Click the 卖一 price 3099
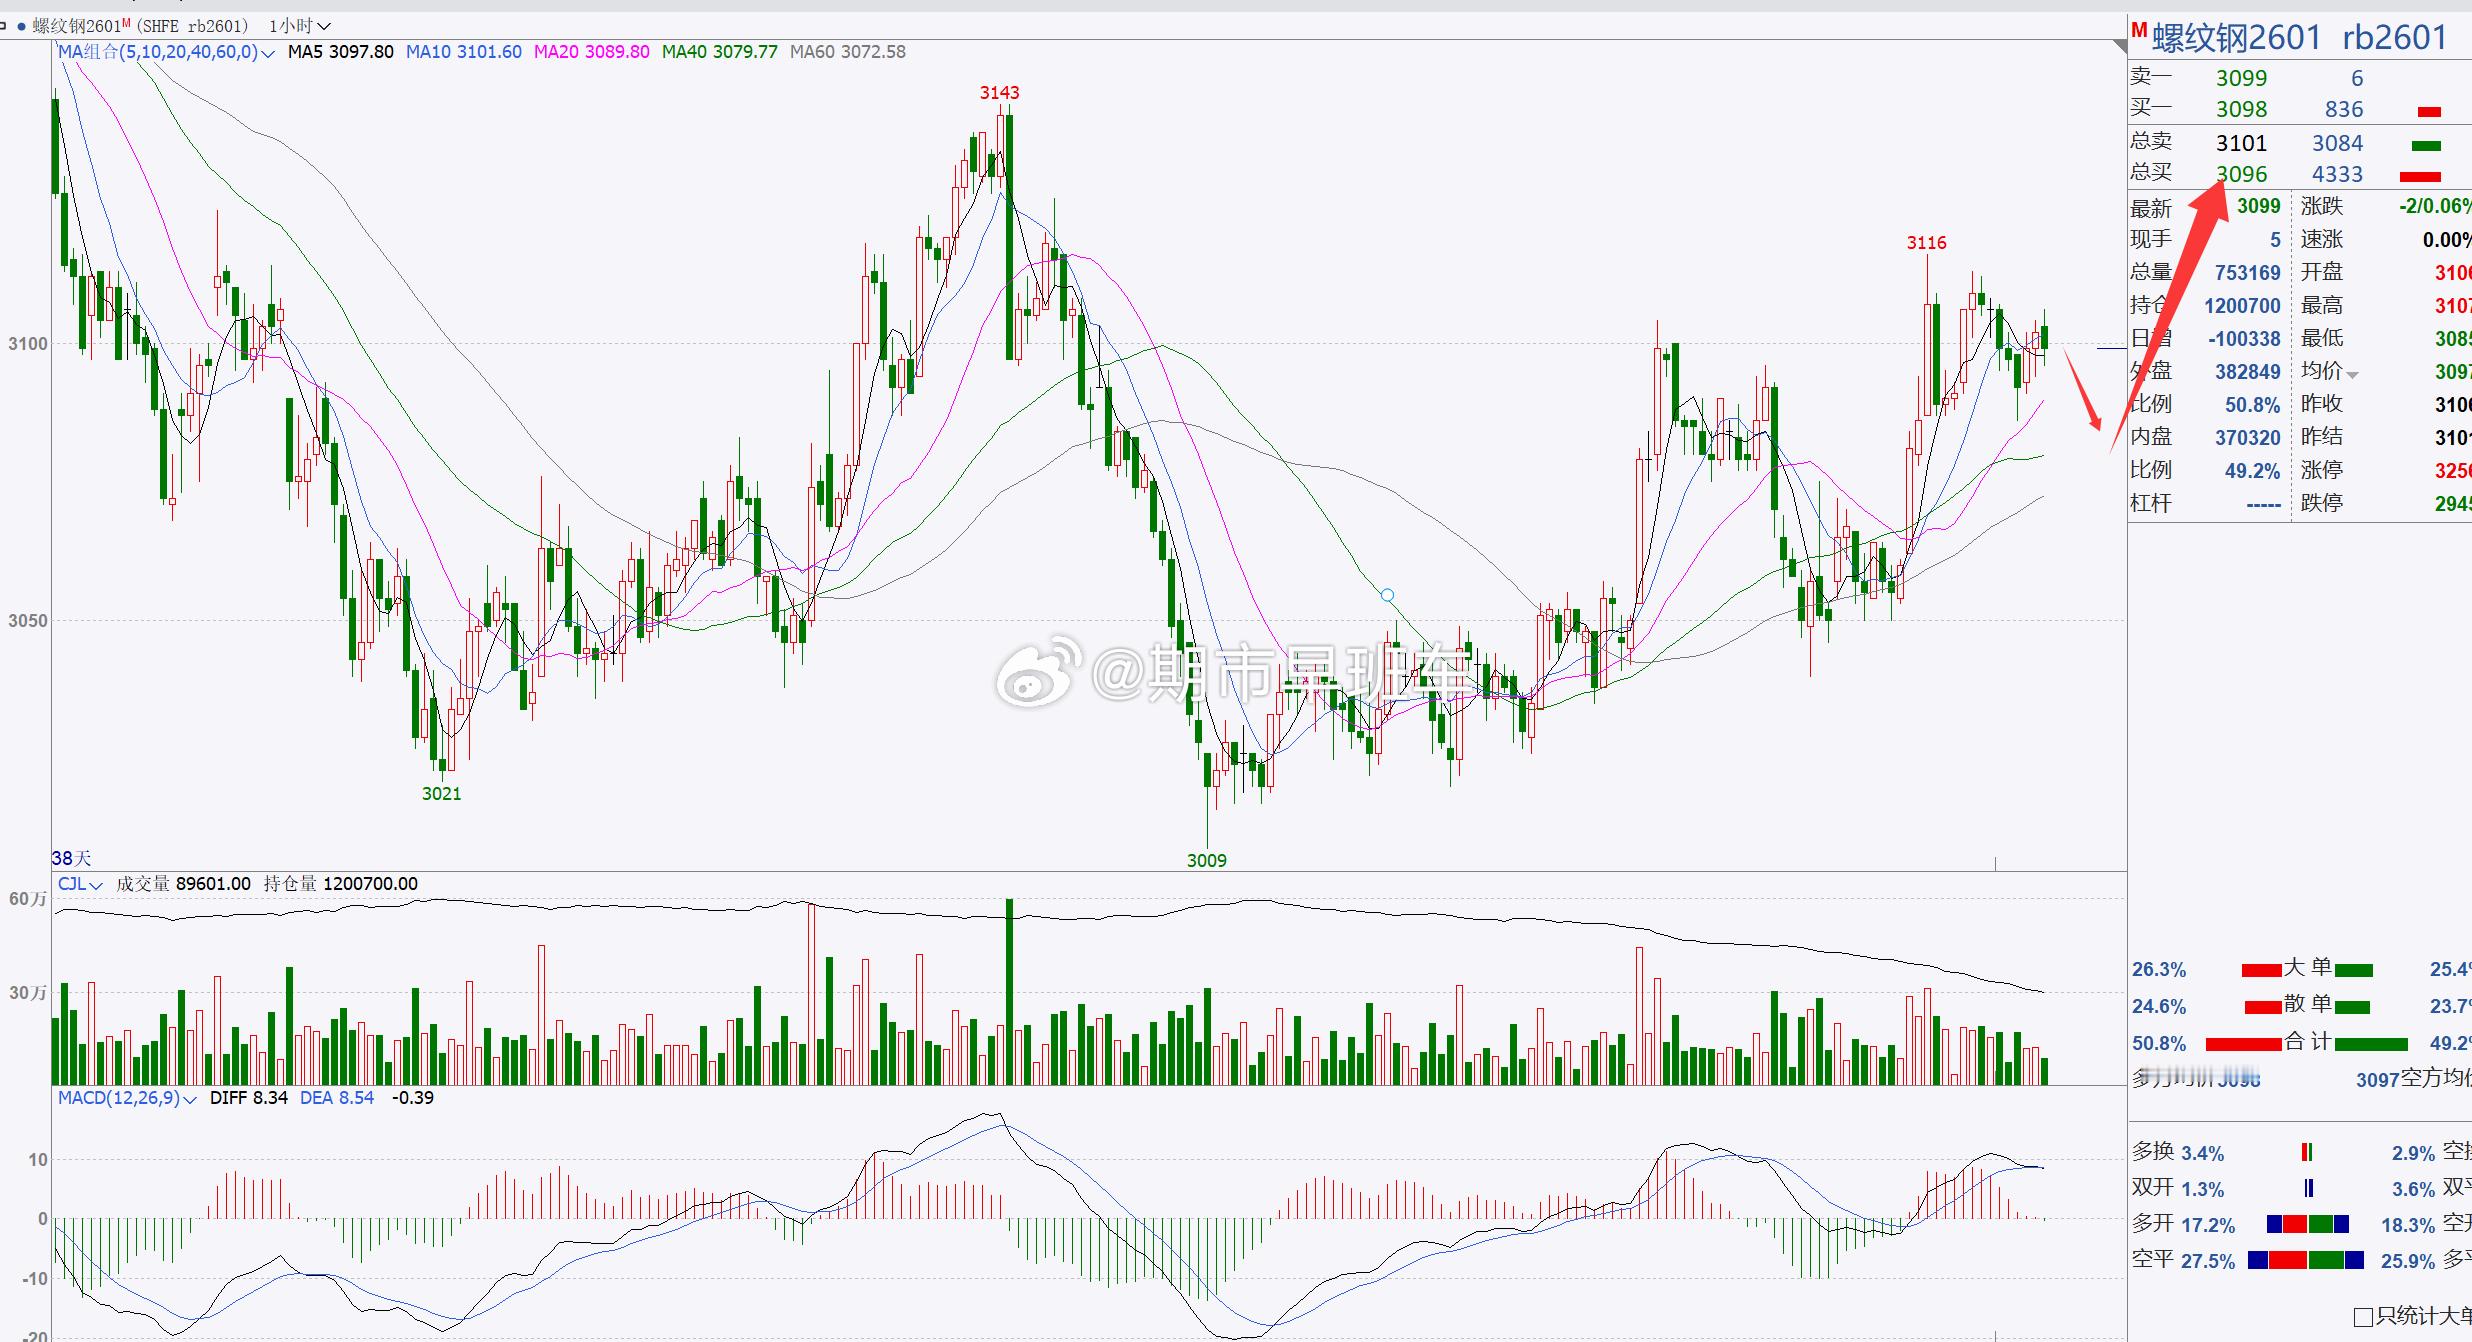This screenshot has height=1342, width=2472. [x=2241, y=78]
